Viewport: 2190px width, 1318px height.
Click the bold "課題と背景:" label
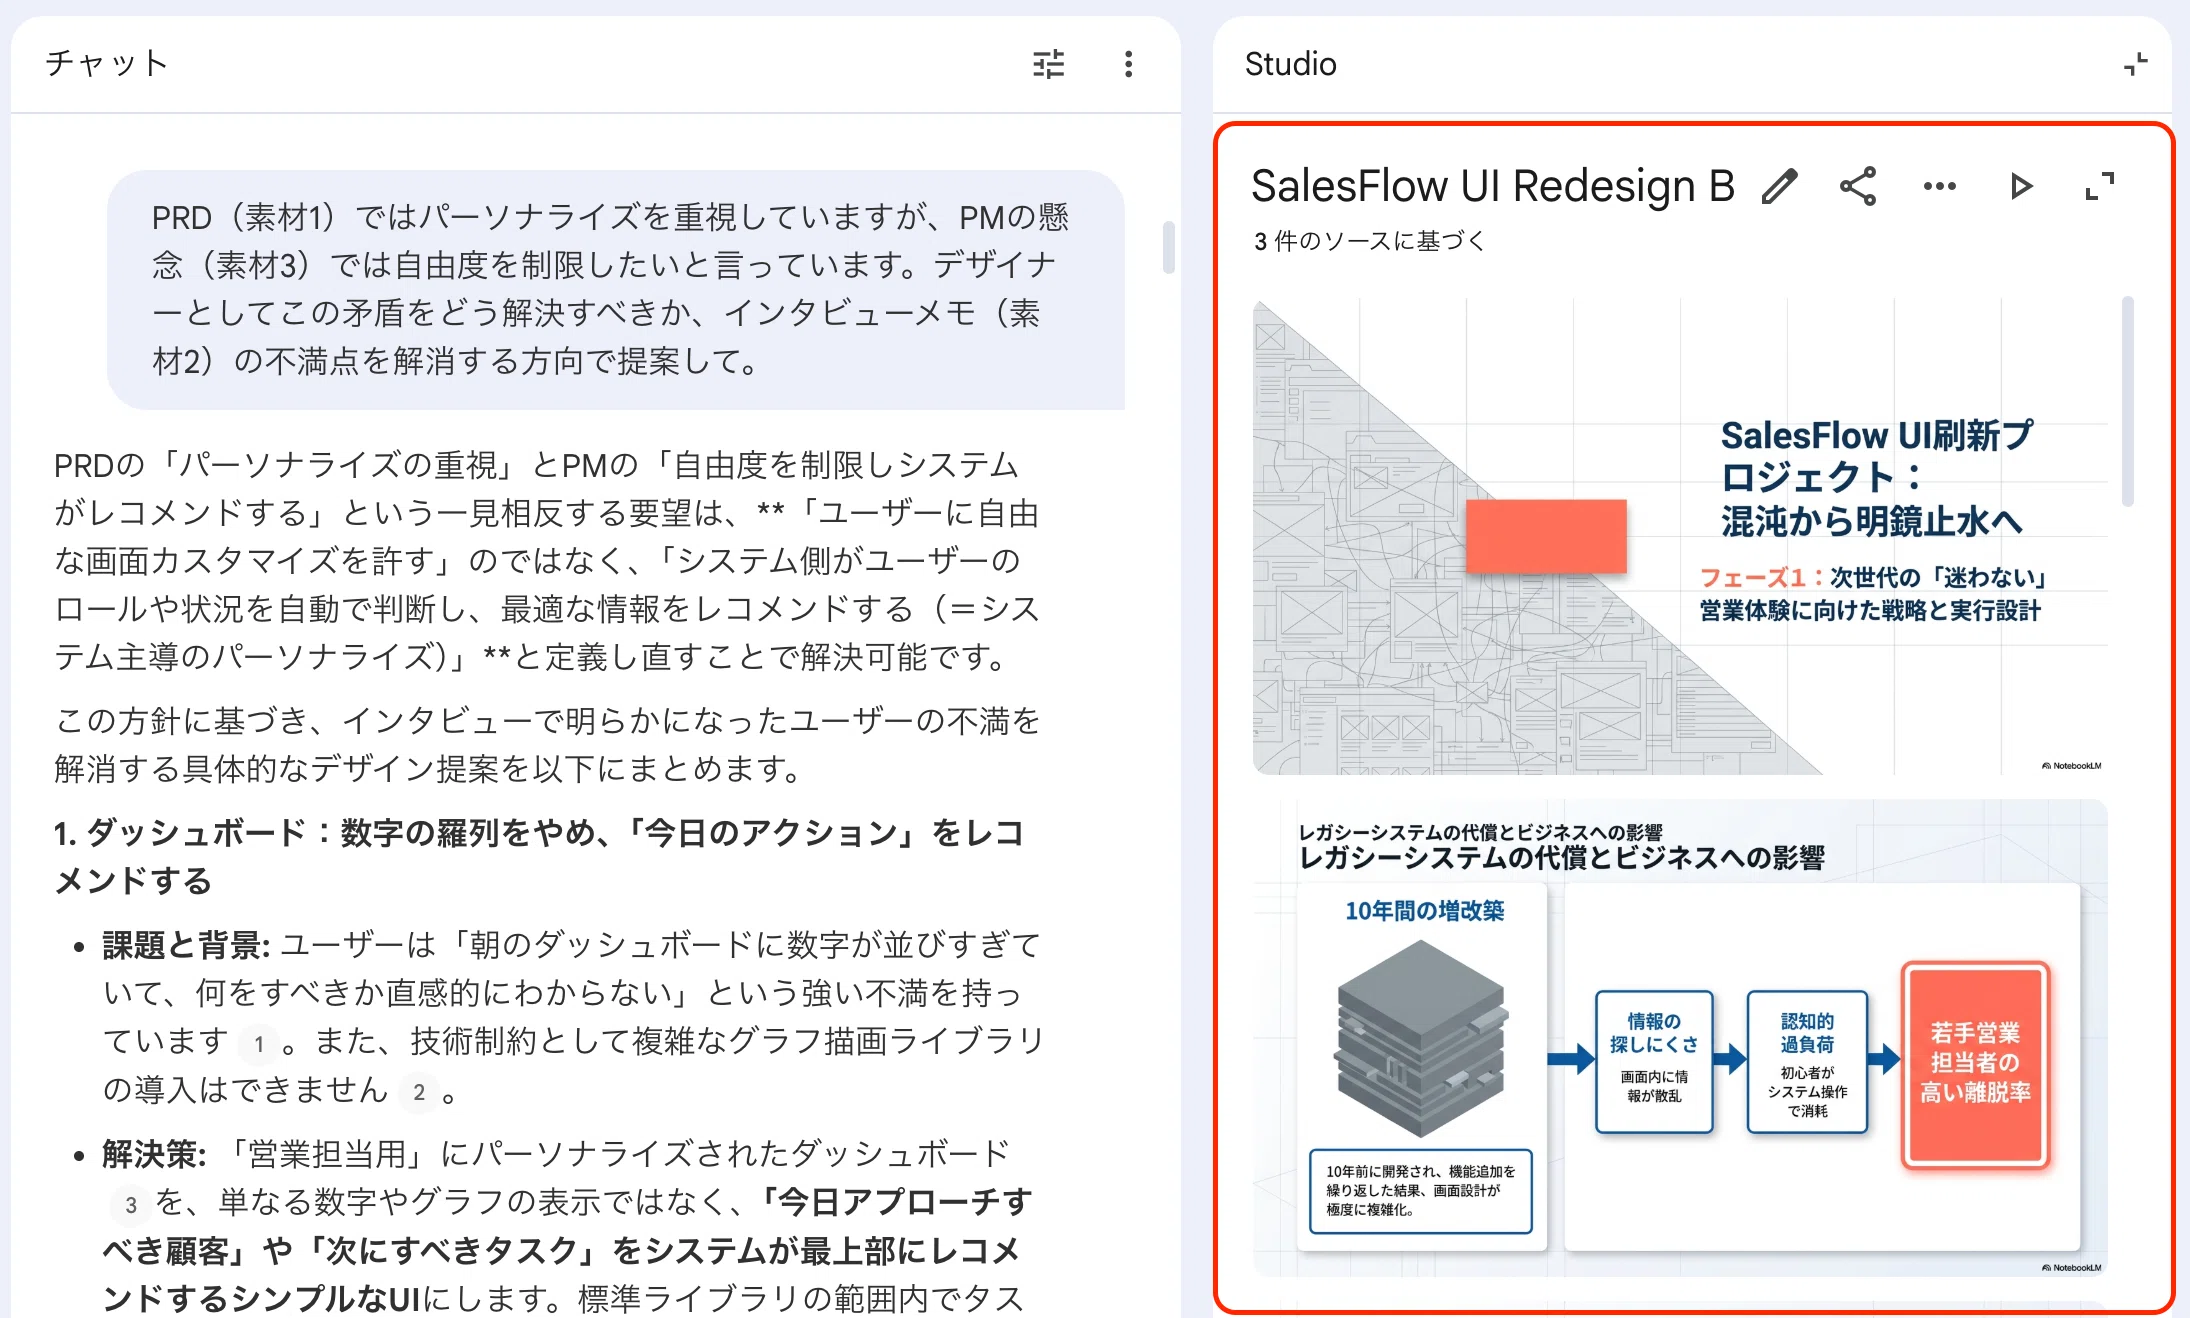pos(186,944)
